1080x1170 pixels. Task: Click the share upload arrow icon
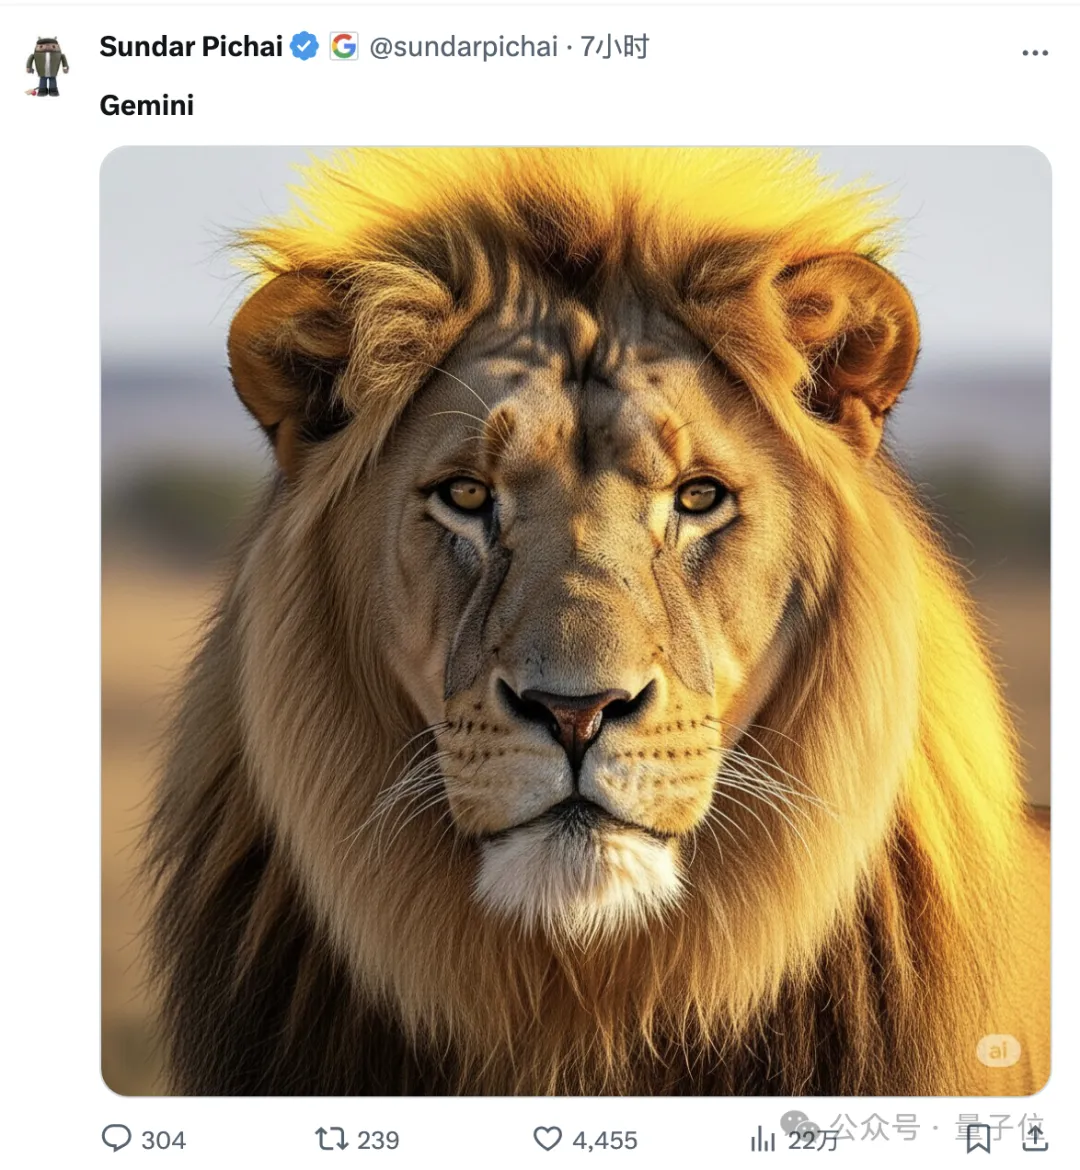[1034, 1139]
